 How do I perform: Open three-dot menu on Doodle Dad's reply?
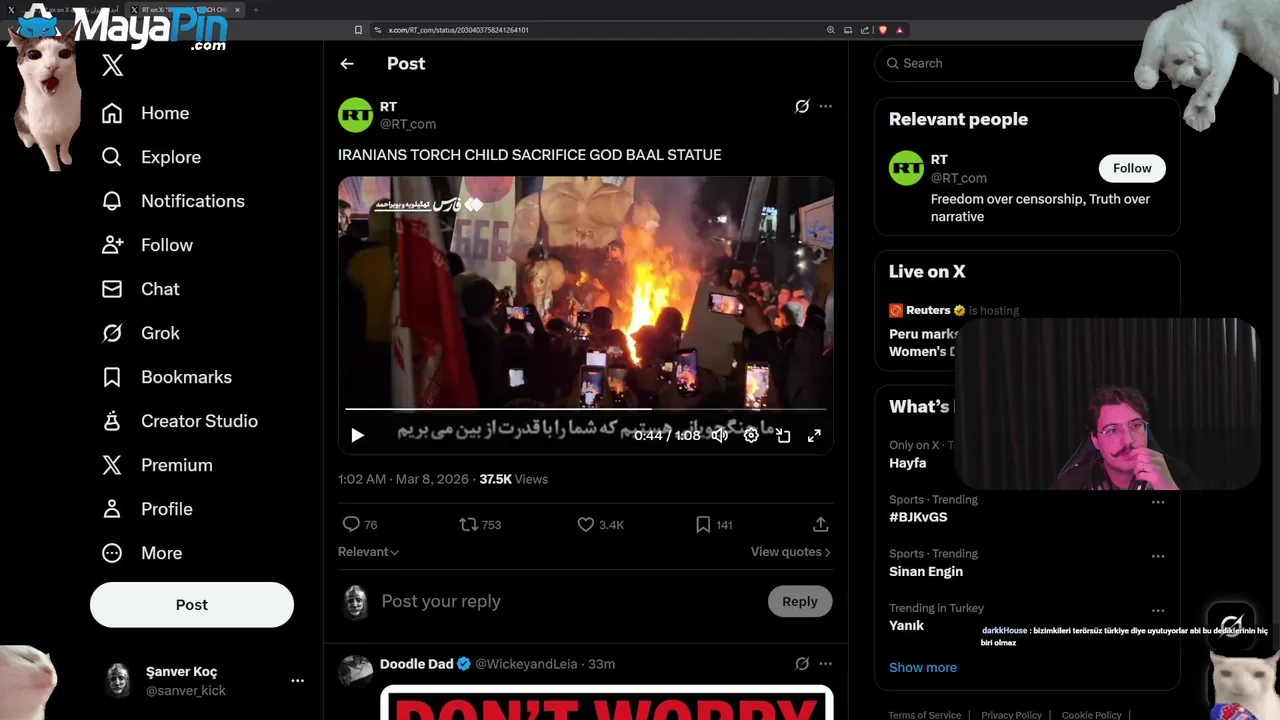tap(825, 664)
